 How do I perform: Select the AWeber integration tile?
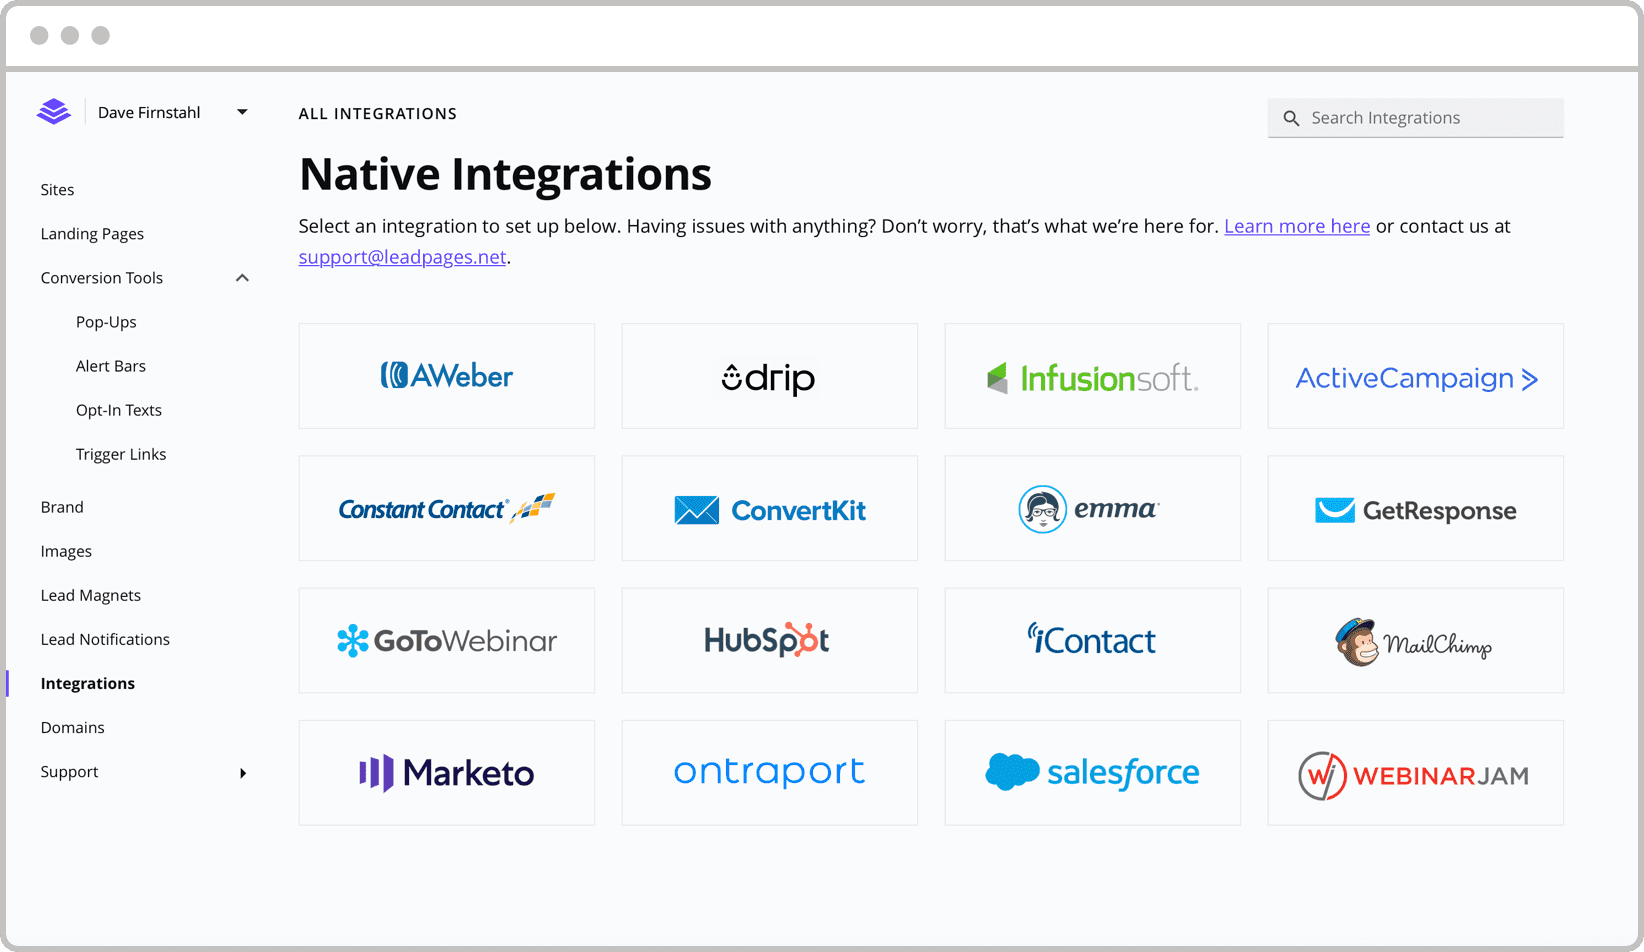446,376
